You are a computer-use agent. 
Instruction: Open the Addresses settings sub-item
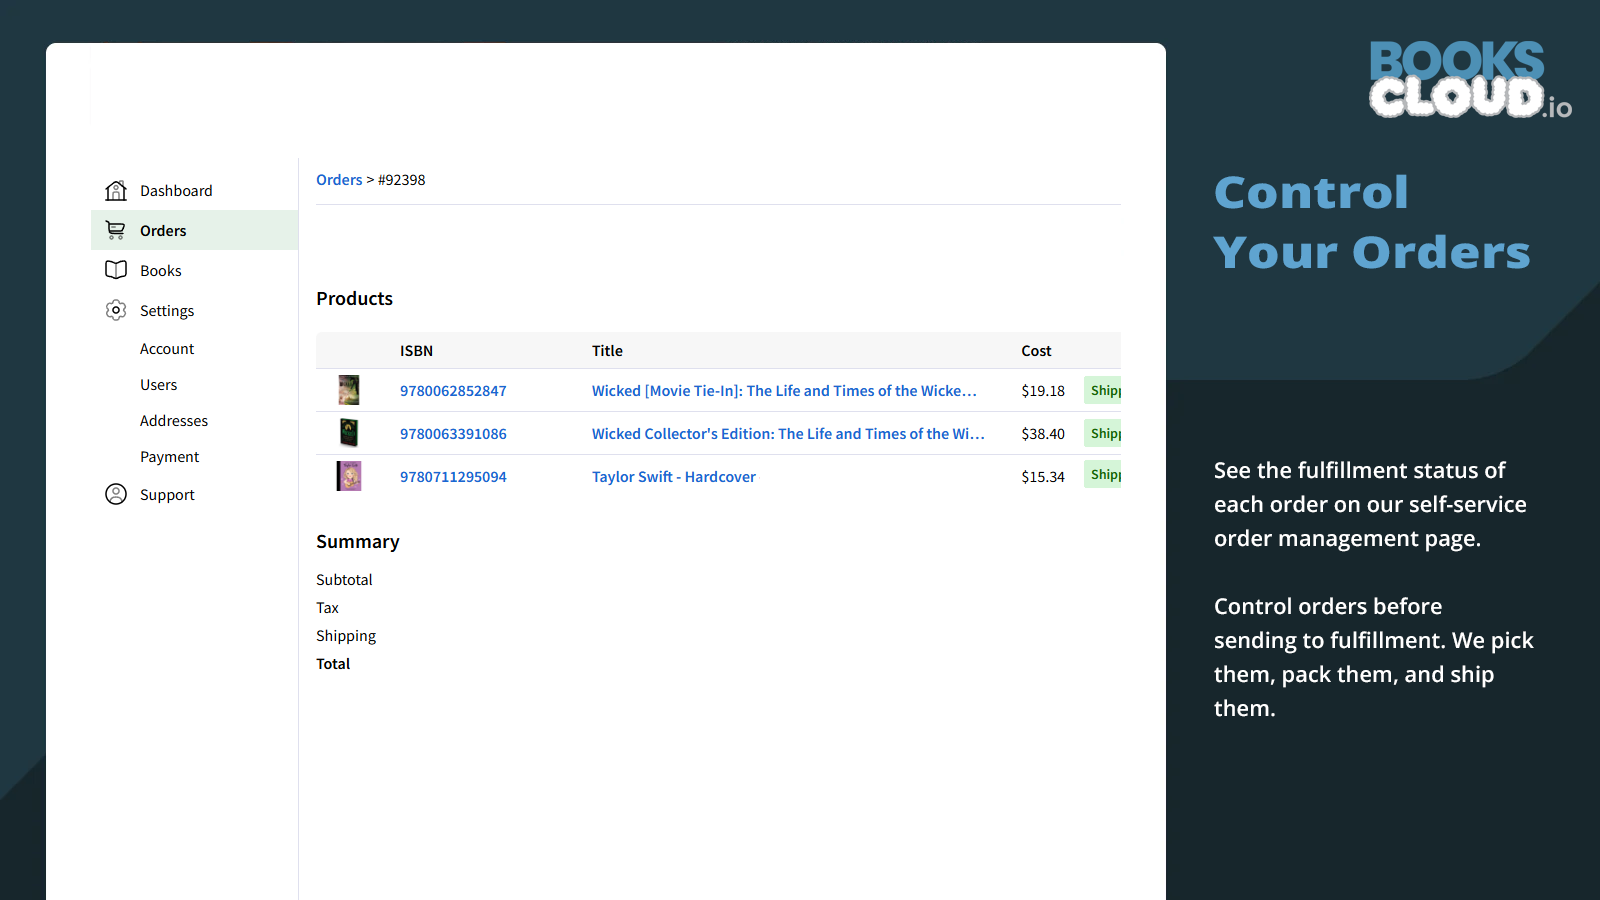pos(174,421)
